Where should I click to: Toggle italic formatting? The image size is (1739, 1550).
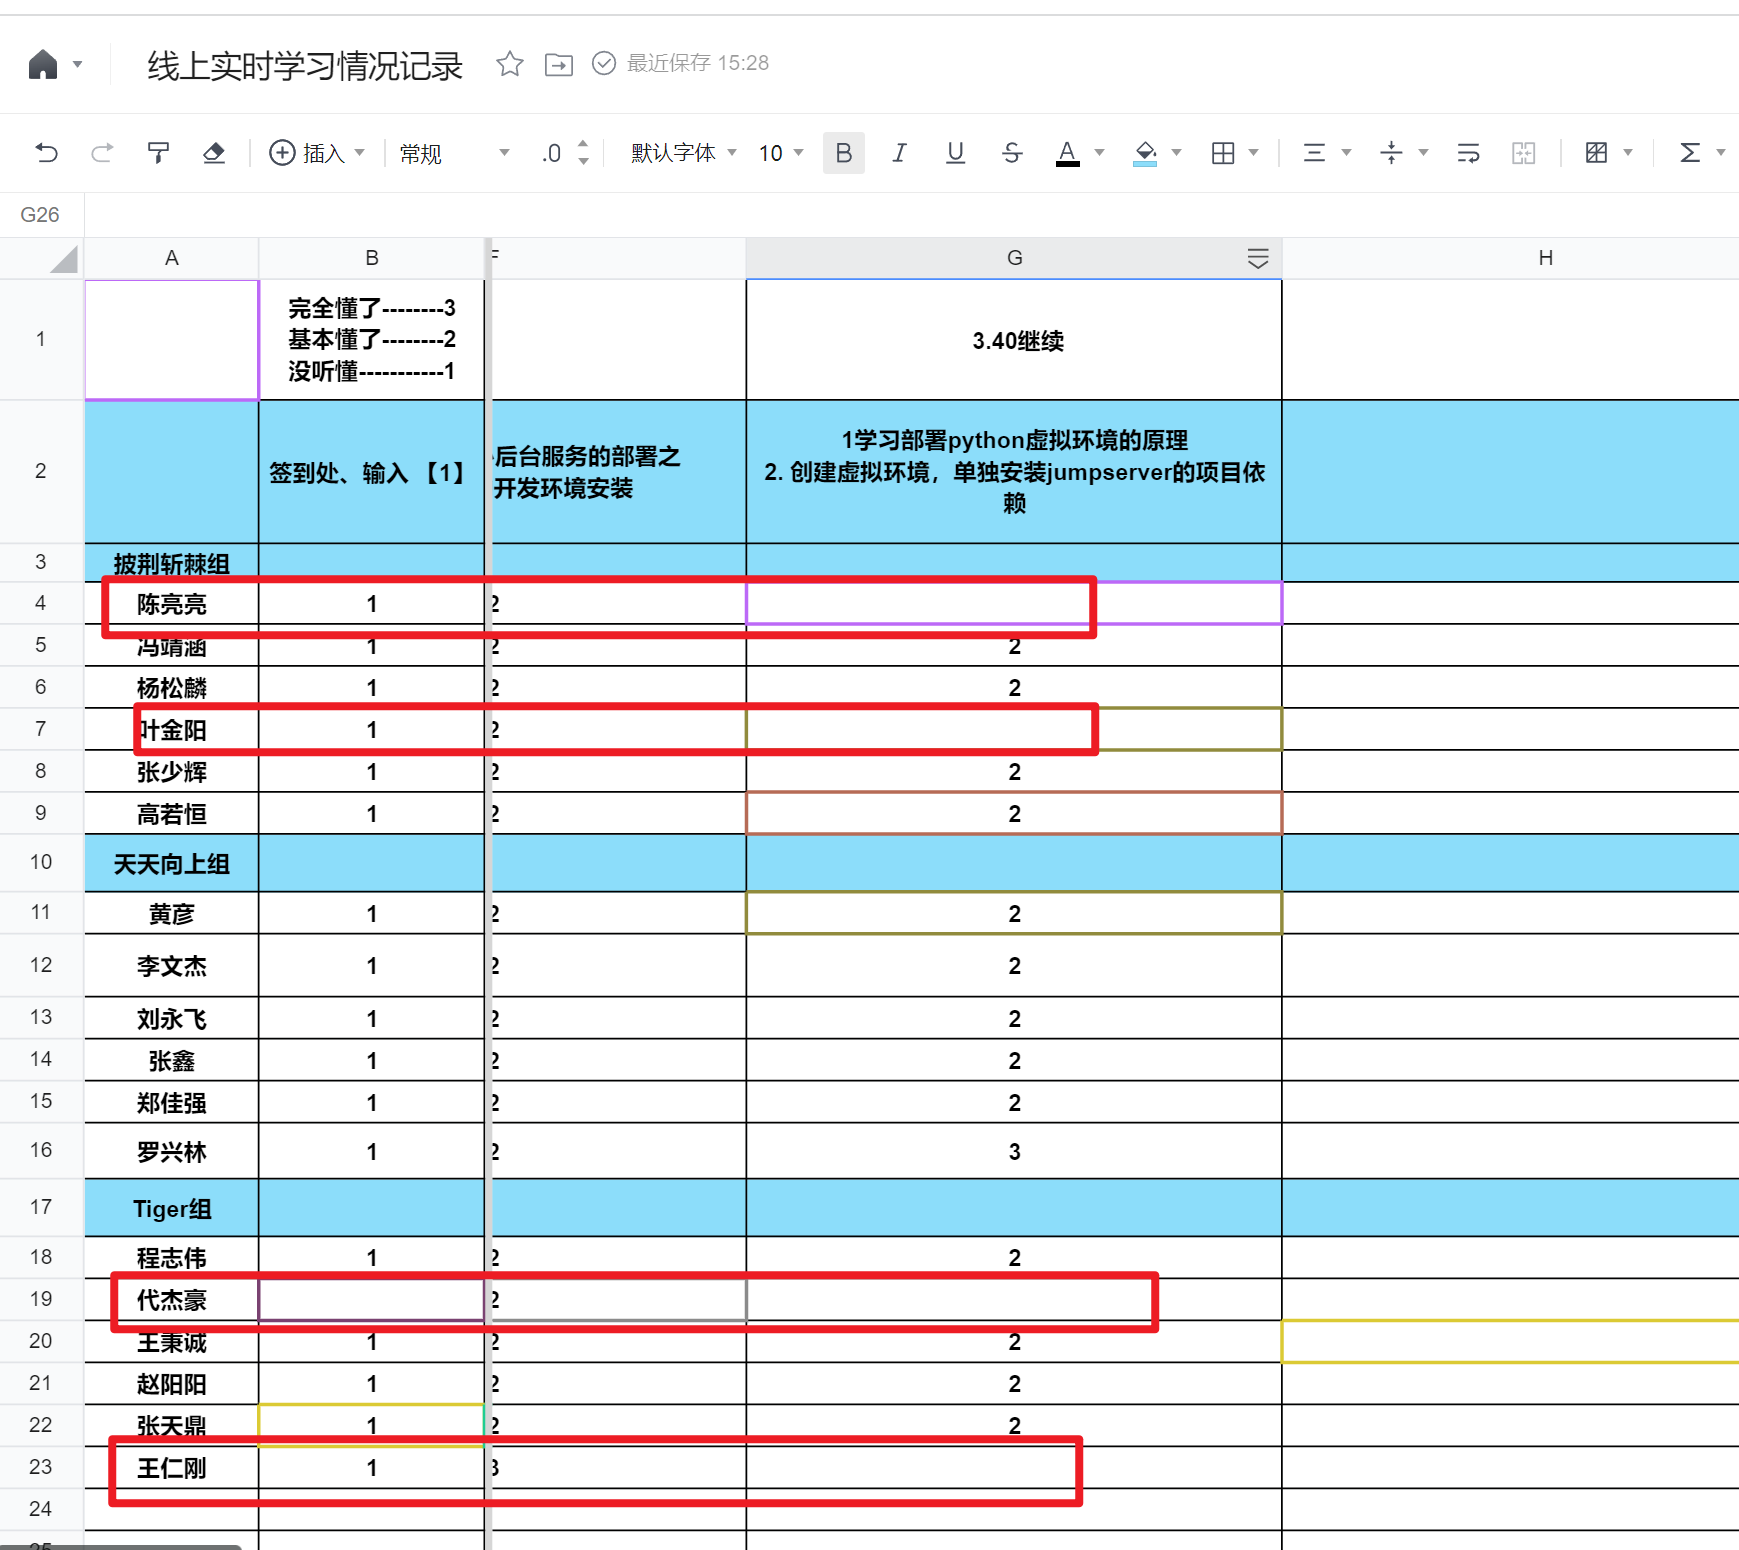point(900,153)
